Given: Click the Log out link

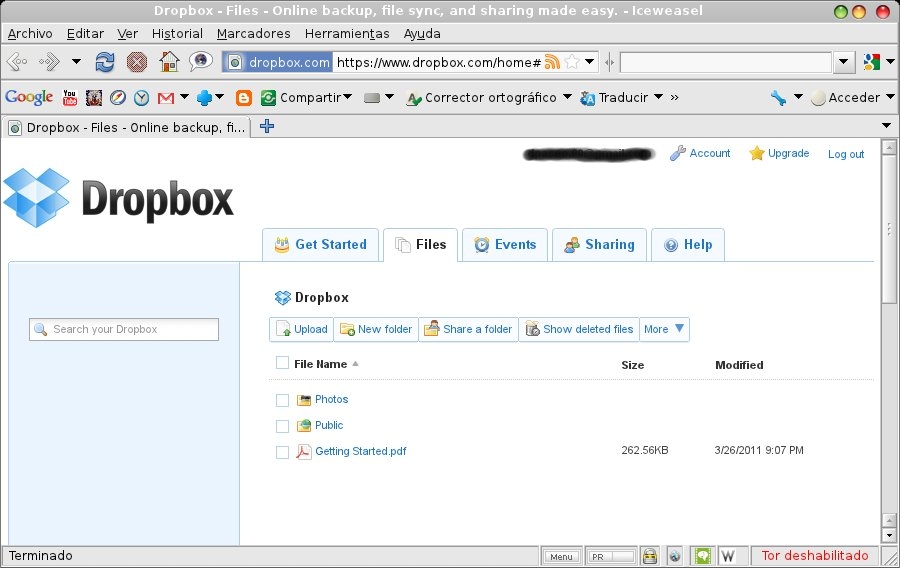Looking at the screenshot, I should 846,154.
